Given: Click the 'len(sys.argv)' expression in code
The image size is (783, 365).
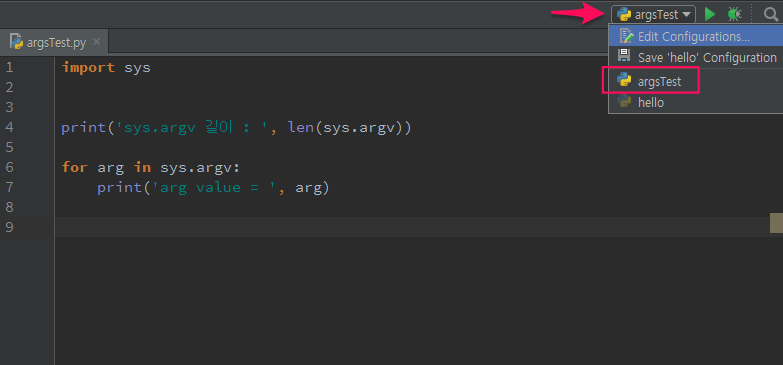Looking at the screenshot, I should 345,128.
